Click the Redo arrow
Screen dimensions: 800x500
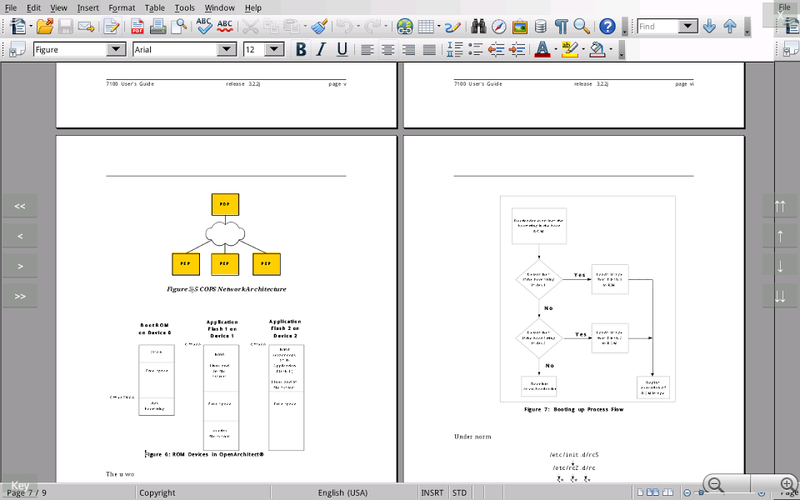click(x=372, y=26)
